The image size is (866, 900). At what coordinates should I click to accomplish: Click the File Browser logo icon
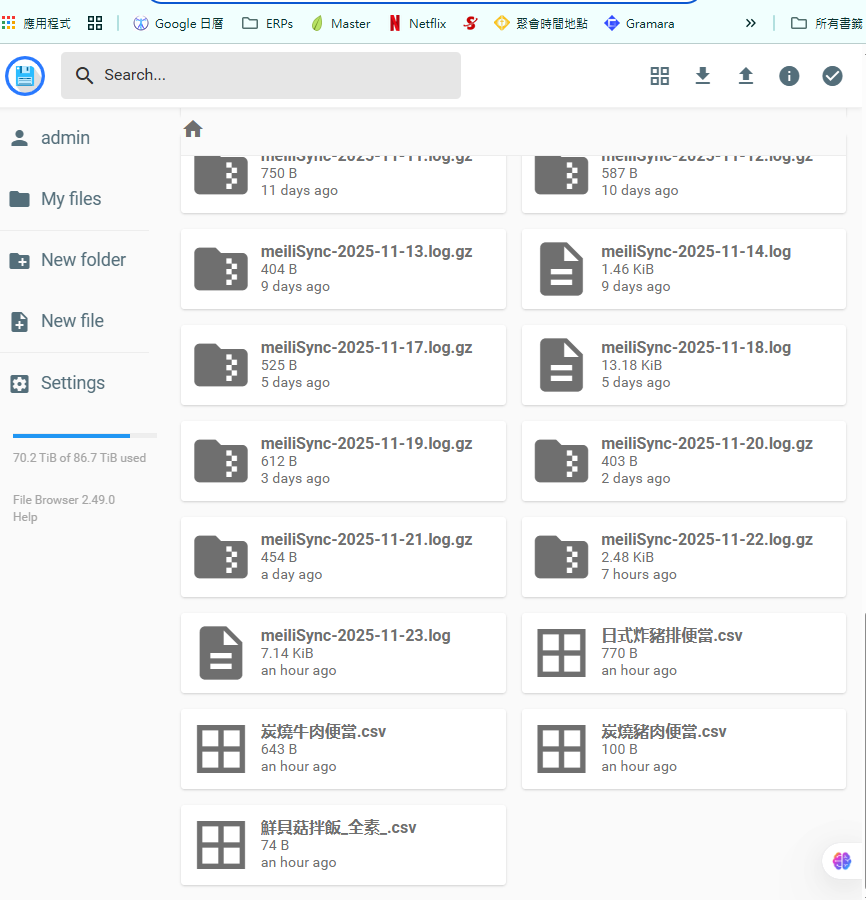click(x=25, y=76)
